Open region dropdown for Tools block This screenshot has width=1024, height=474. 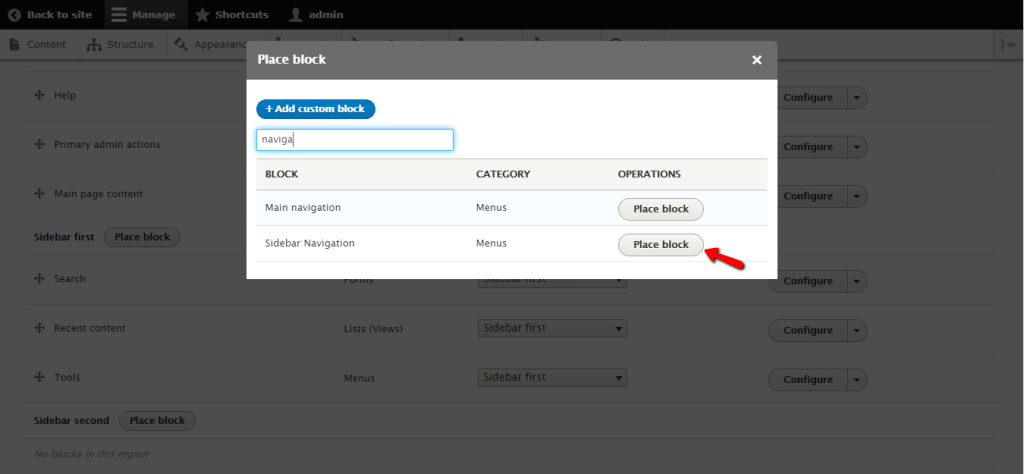pos(552,377)
